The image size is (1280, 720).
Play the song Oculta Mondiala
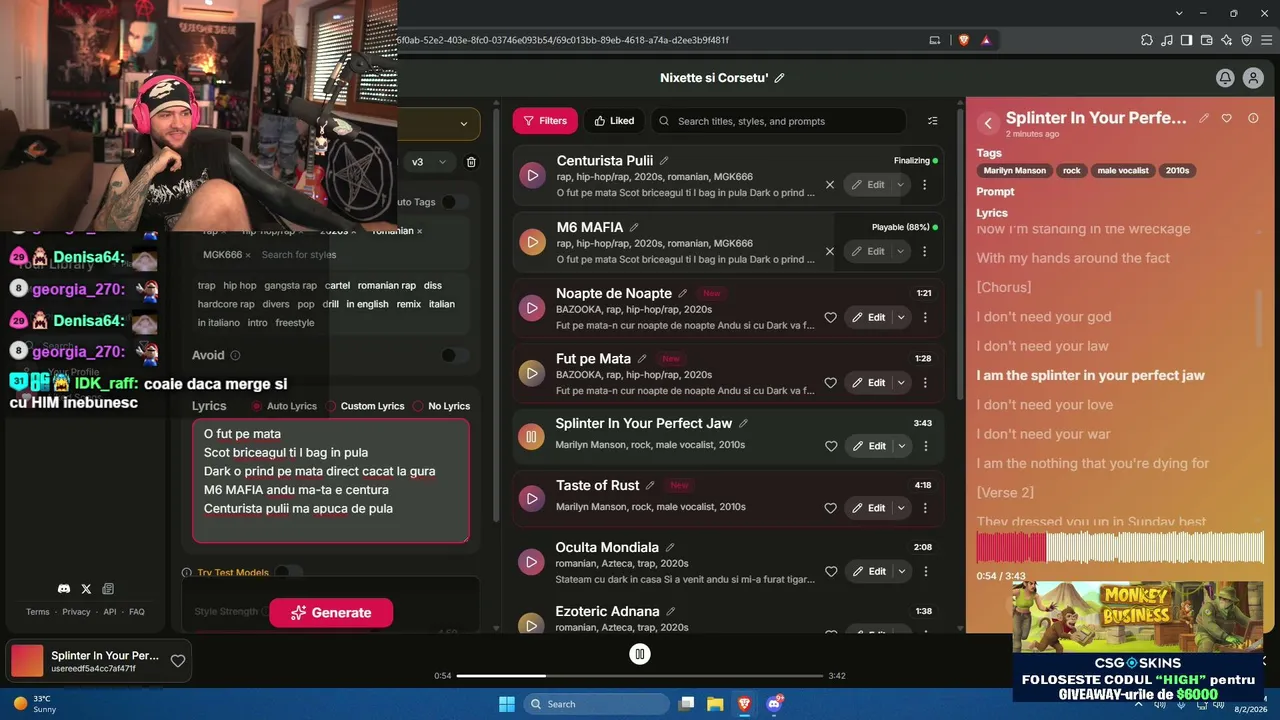(531, 562)
